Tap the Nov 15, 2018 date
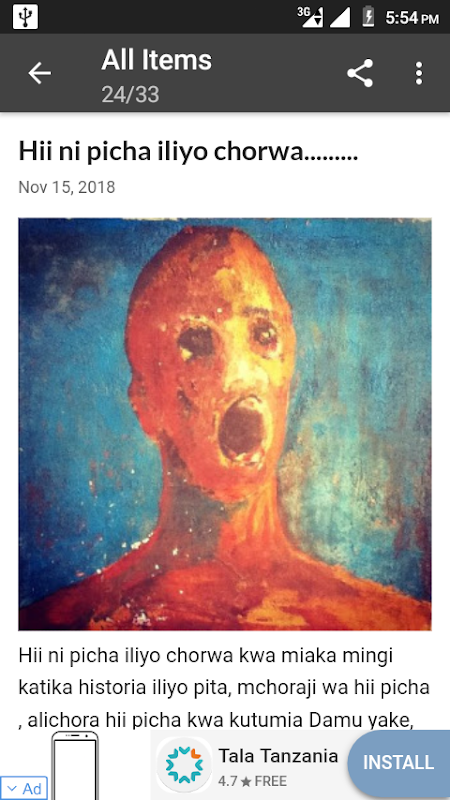This screenshot has width=450, height=800. pyautogui.click(x=67, y=187)
